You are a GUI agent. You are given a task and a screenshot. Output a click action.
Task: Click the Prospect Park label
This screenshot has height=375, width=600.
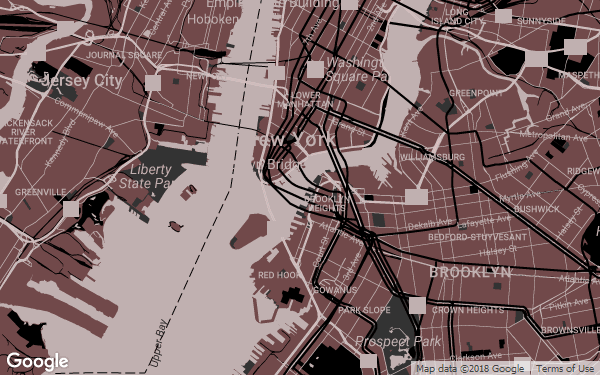(x=398, y=341)
